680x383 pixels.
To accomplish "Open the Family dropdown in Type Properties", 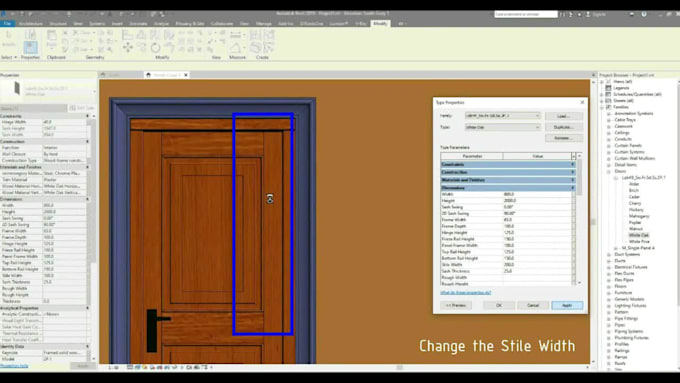I will point(537,116).
